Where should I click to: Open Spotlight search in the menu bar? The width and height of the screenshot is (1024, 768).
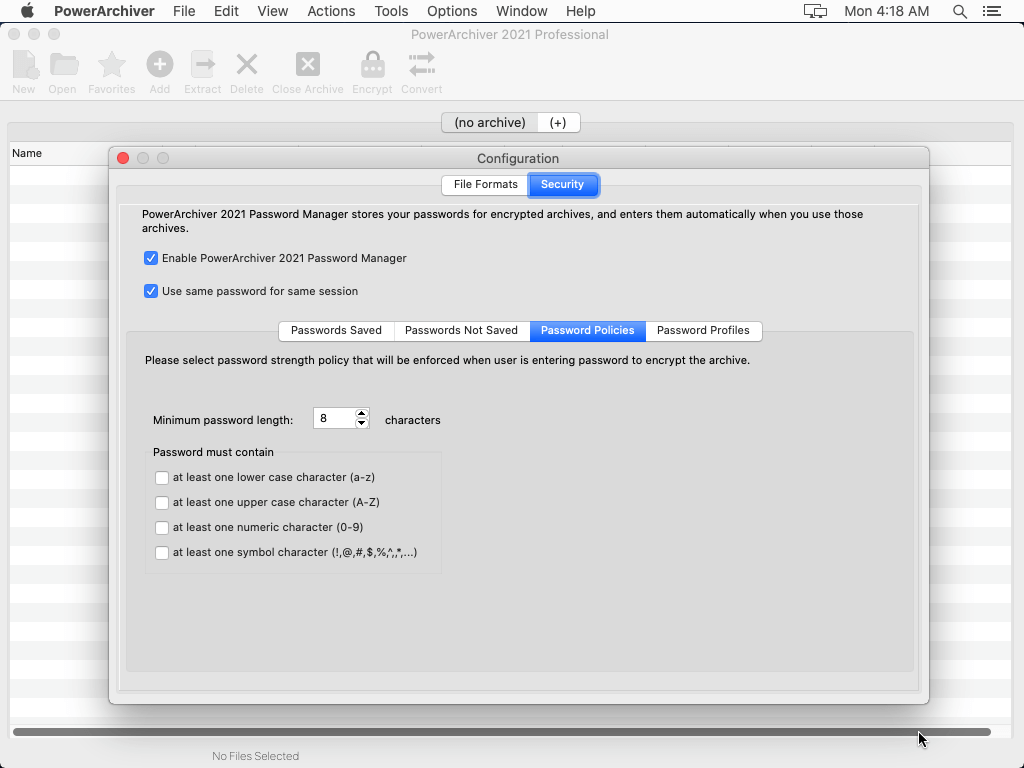click(959, 11)
